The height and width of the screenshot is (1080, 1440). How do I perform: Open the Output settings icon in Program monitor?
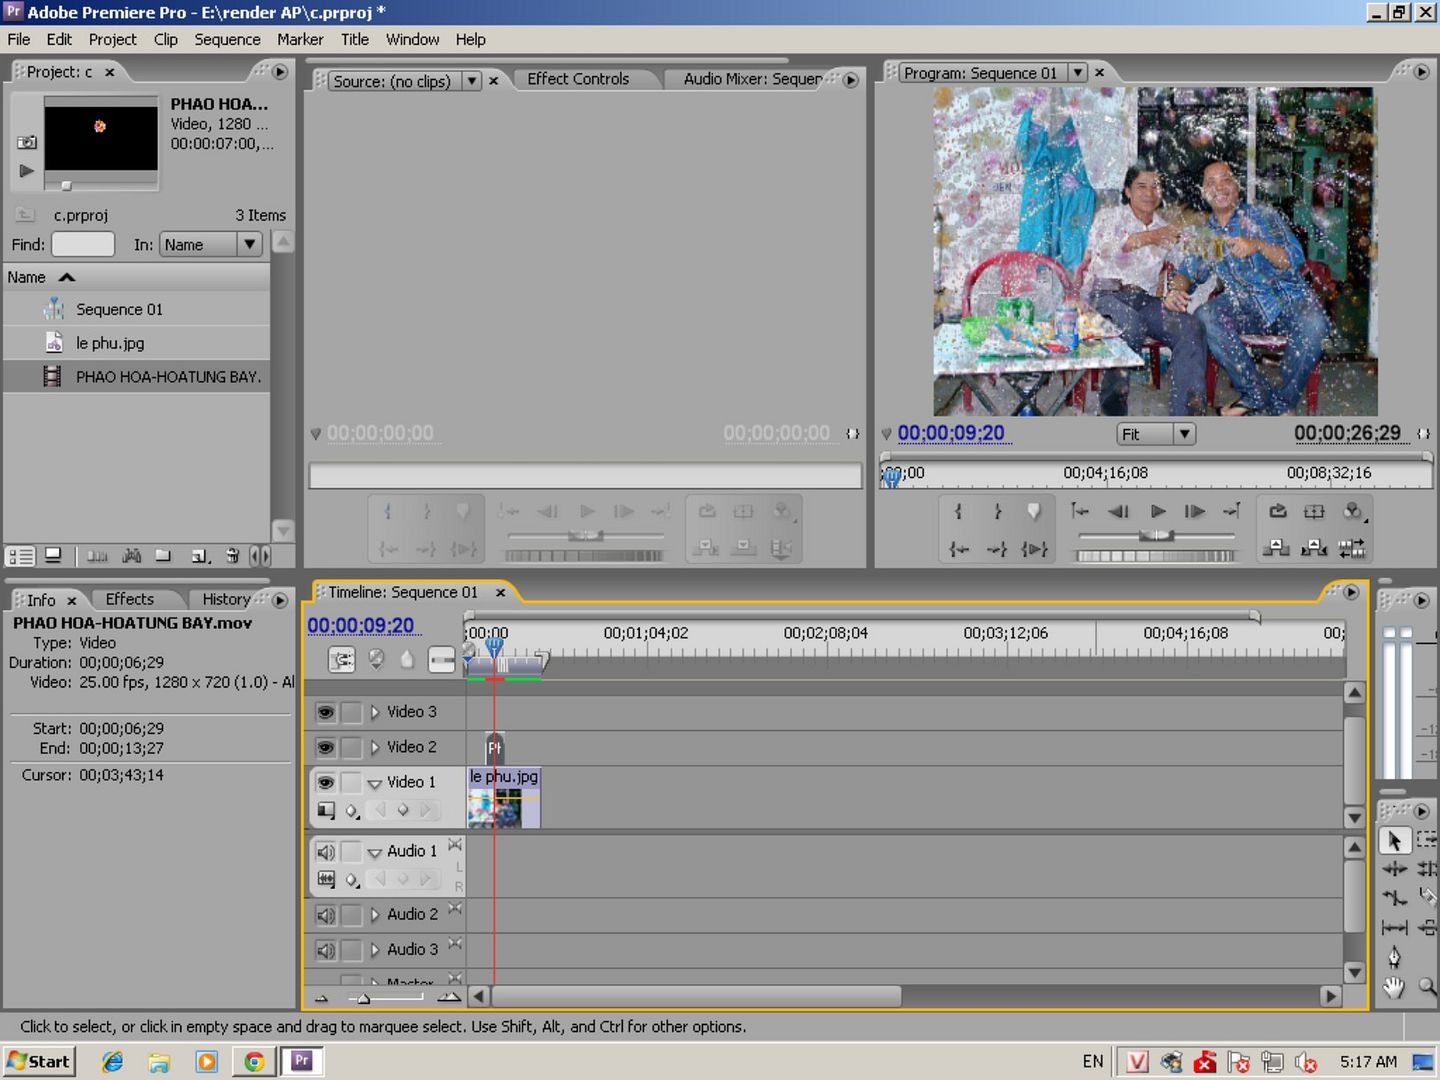[x=1353, y=511]
